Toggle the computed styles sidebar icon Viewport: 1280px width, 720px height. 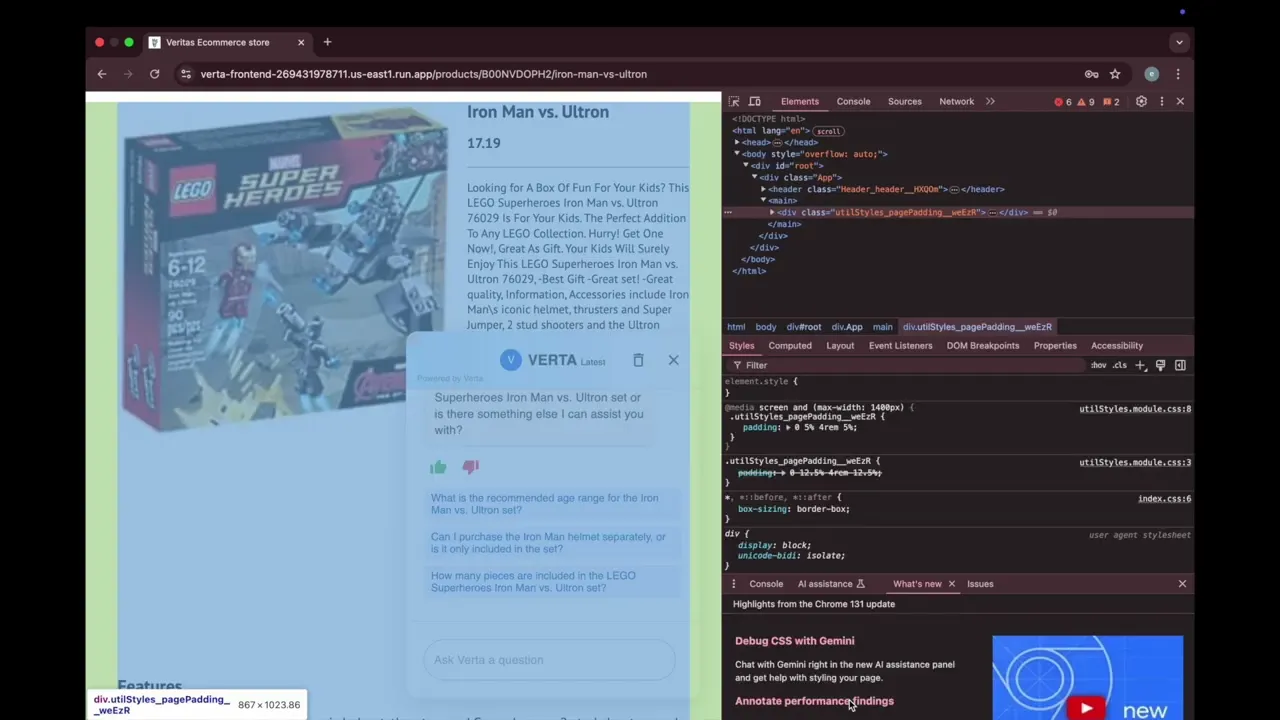(x=1180, y=366)
